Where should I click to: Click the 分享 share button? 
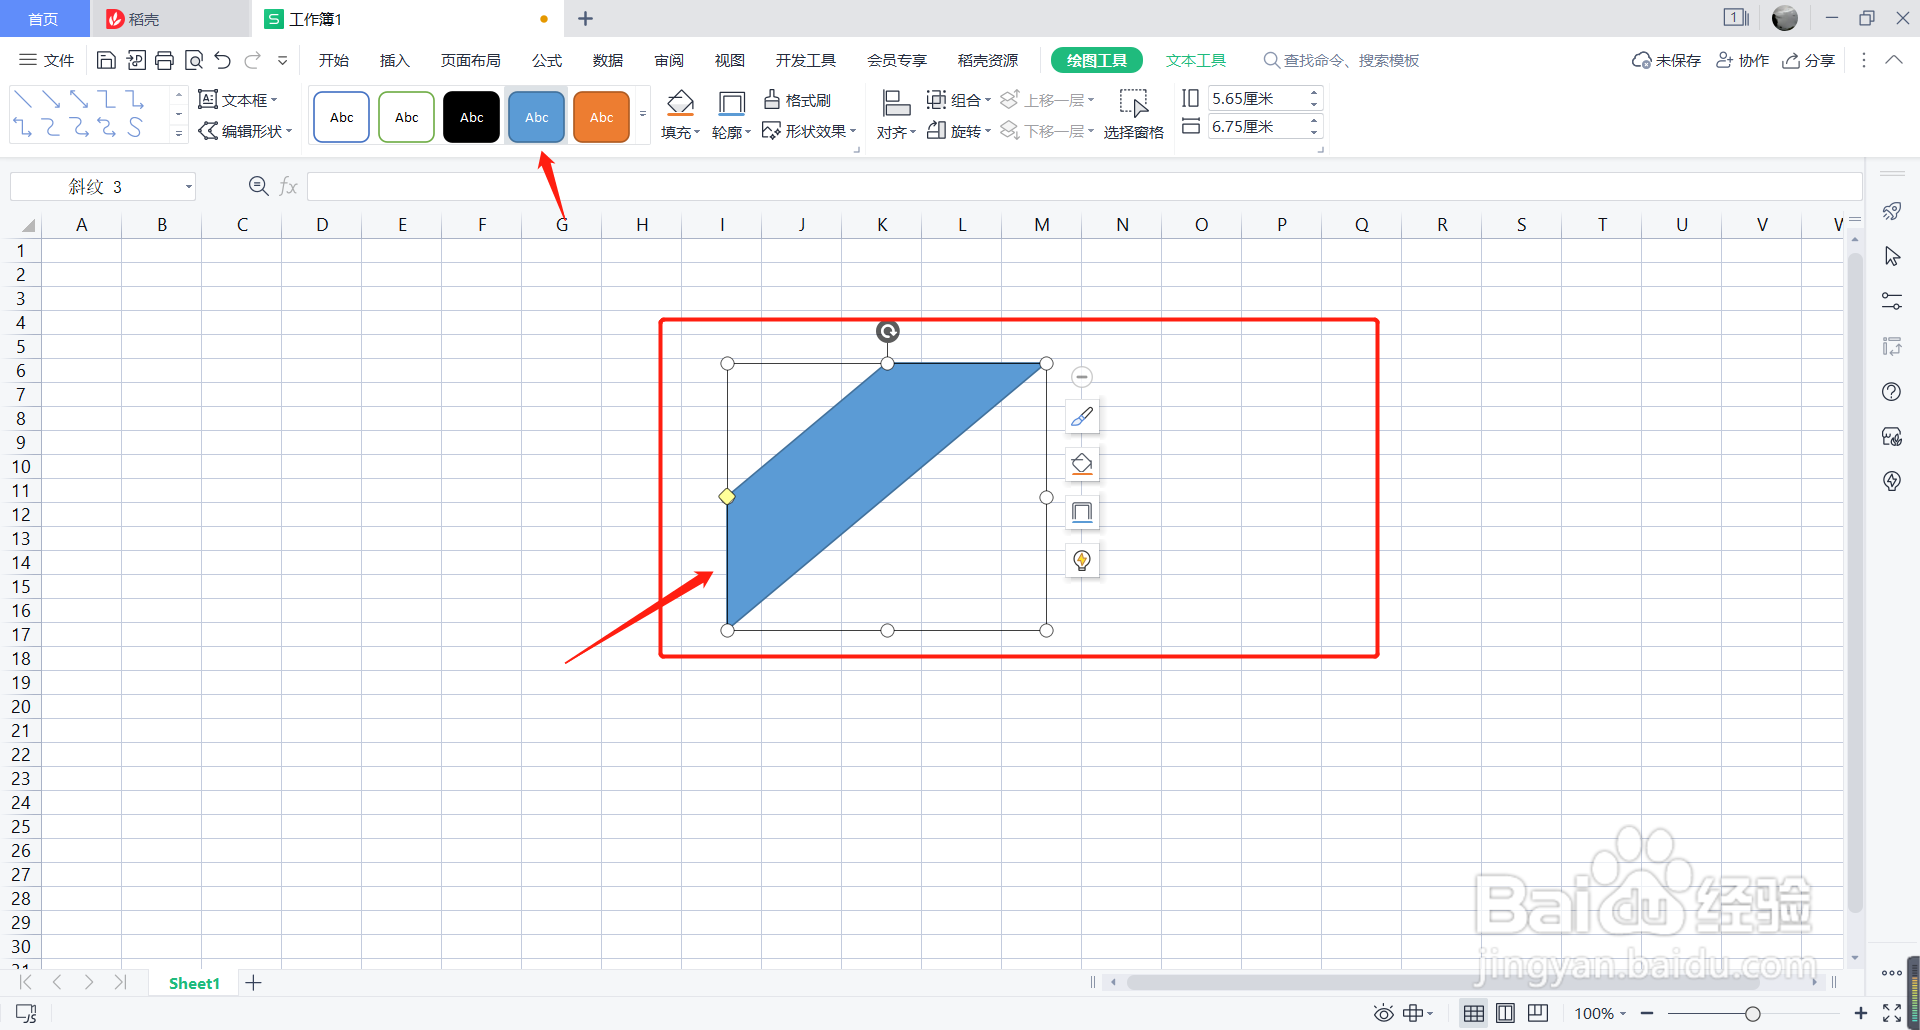click(x=1809, y=60)
